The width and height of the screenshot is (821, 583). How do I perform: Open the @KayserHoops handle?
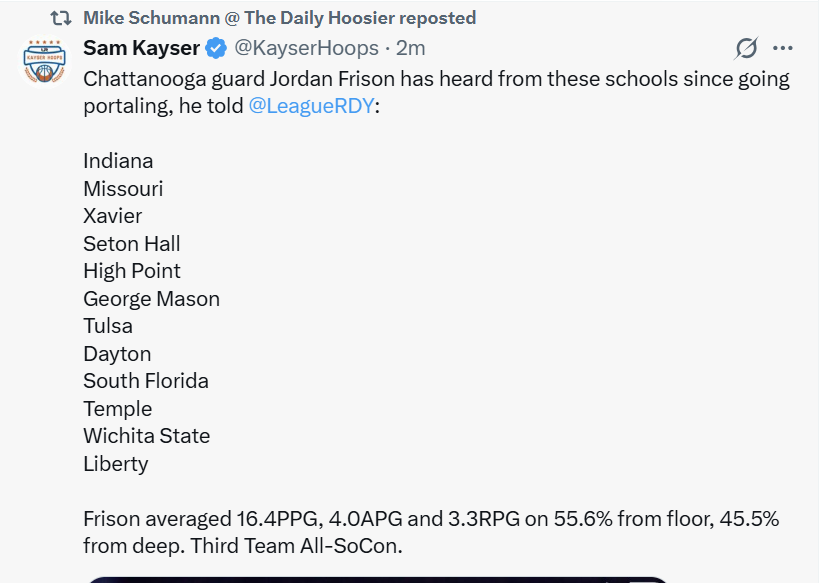(306, 48)
